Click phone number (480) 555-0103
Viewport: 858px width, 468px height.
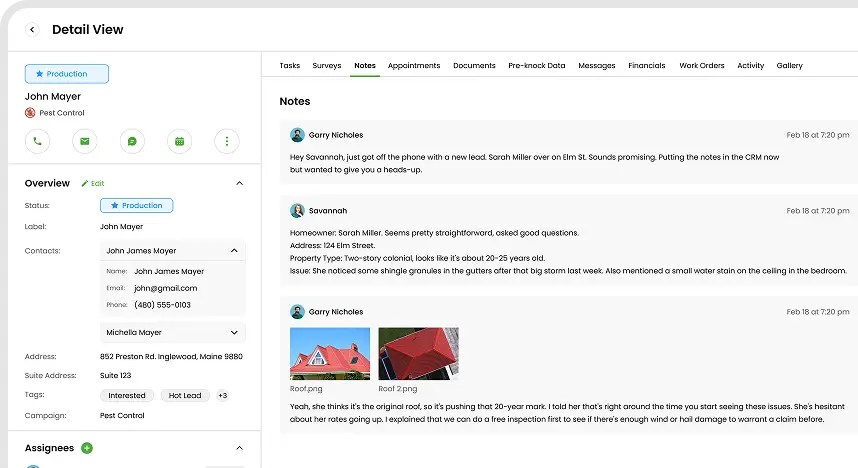coord(163,305)
